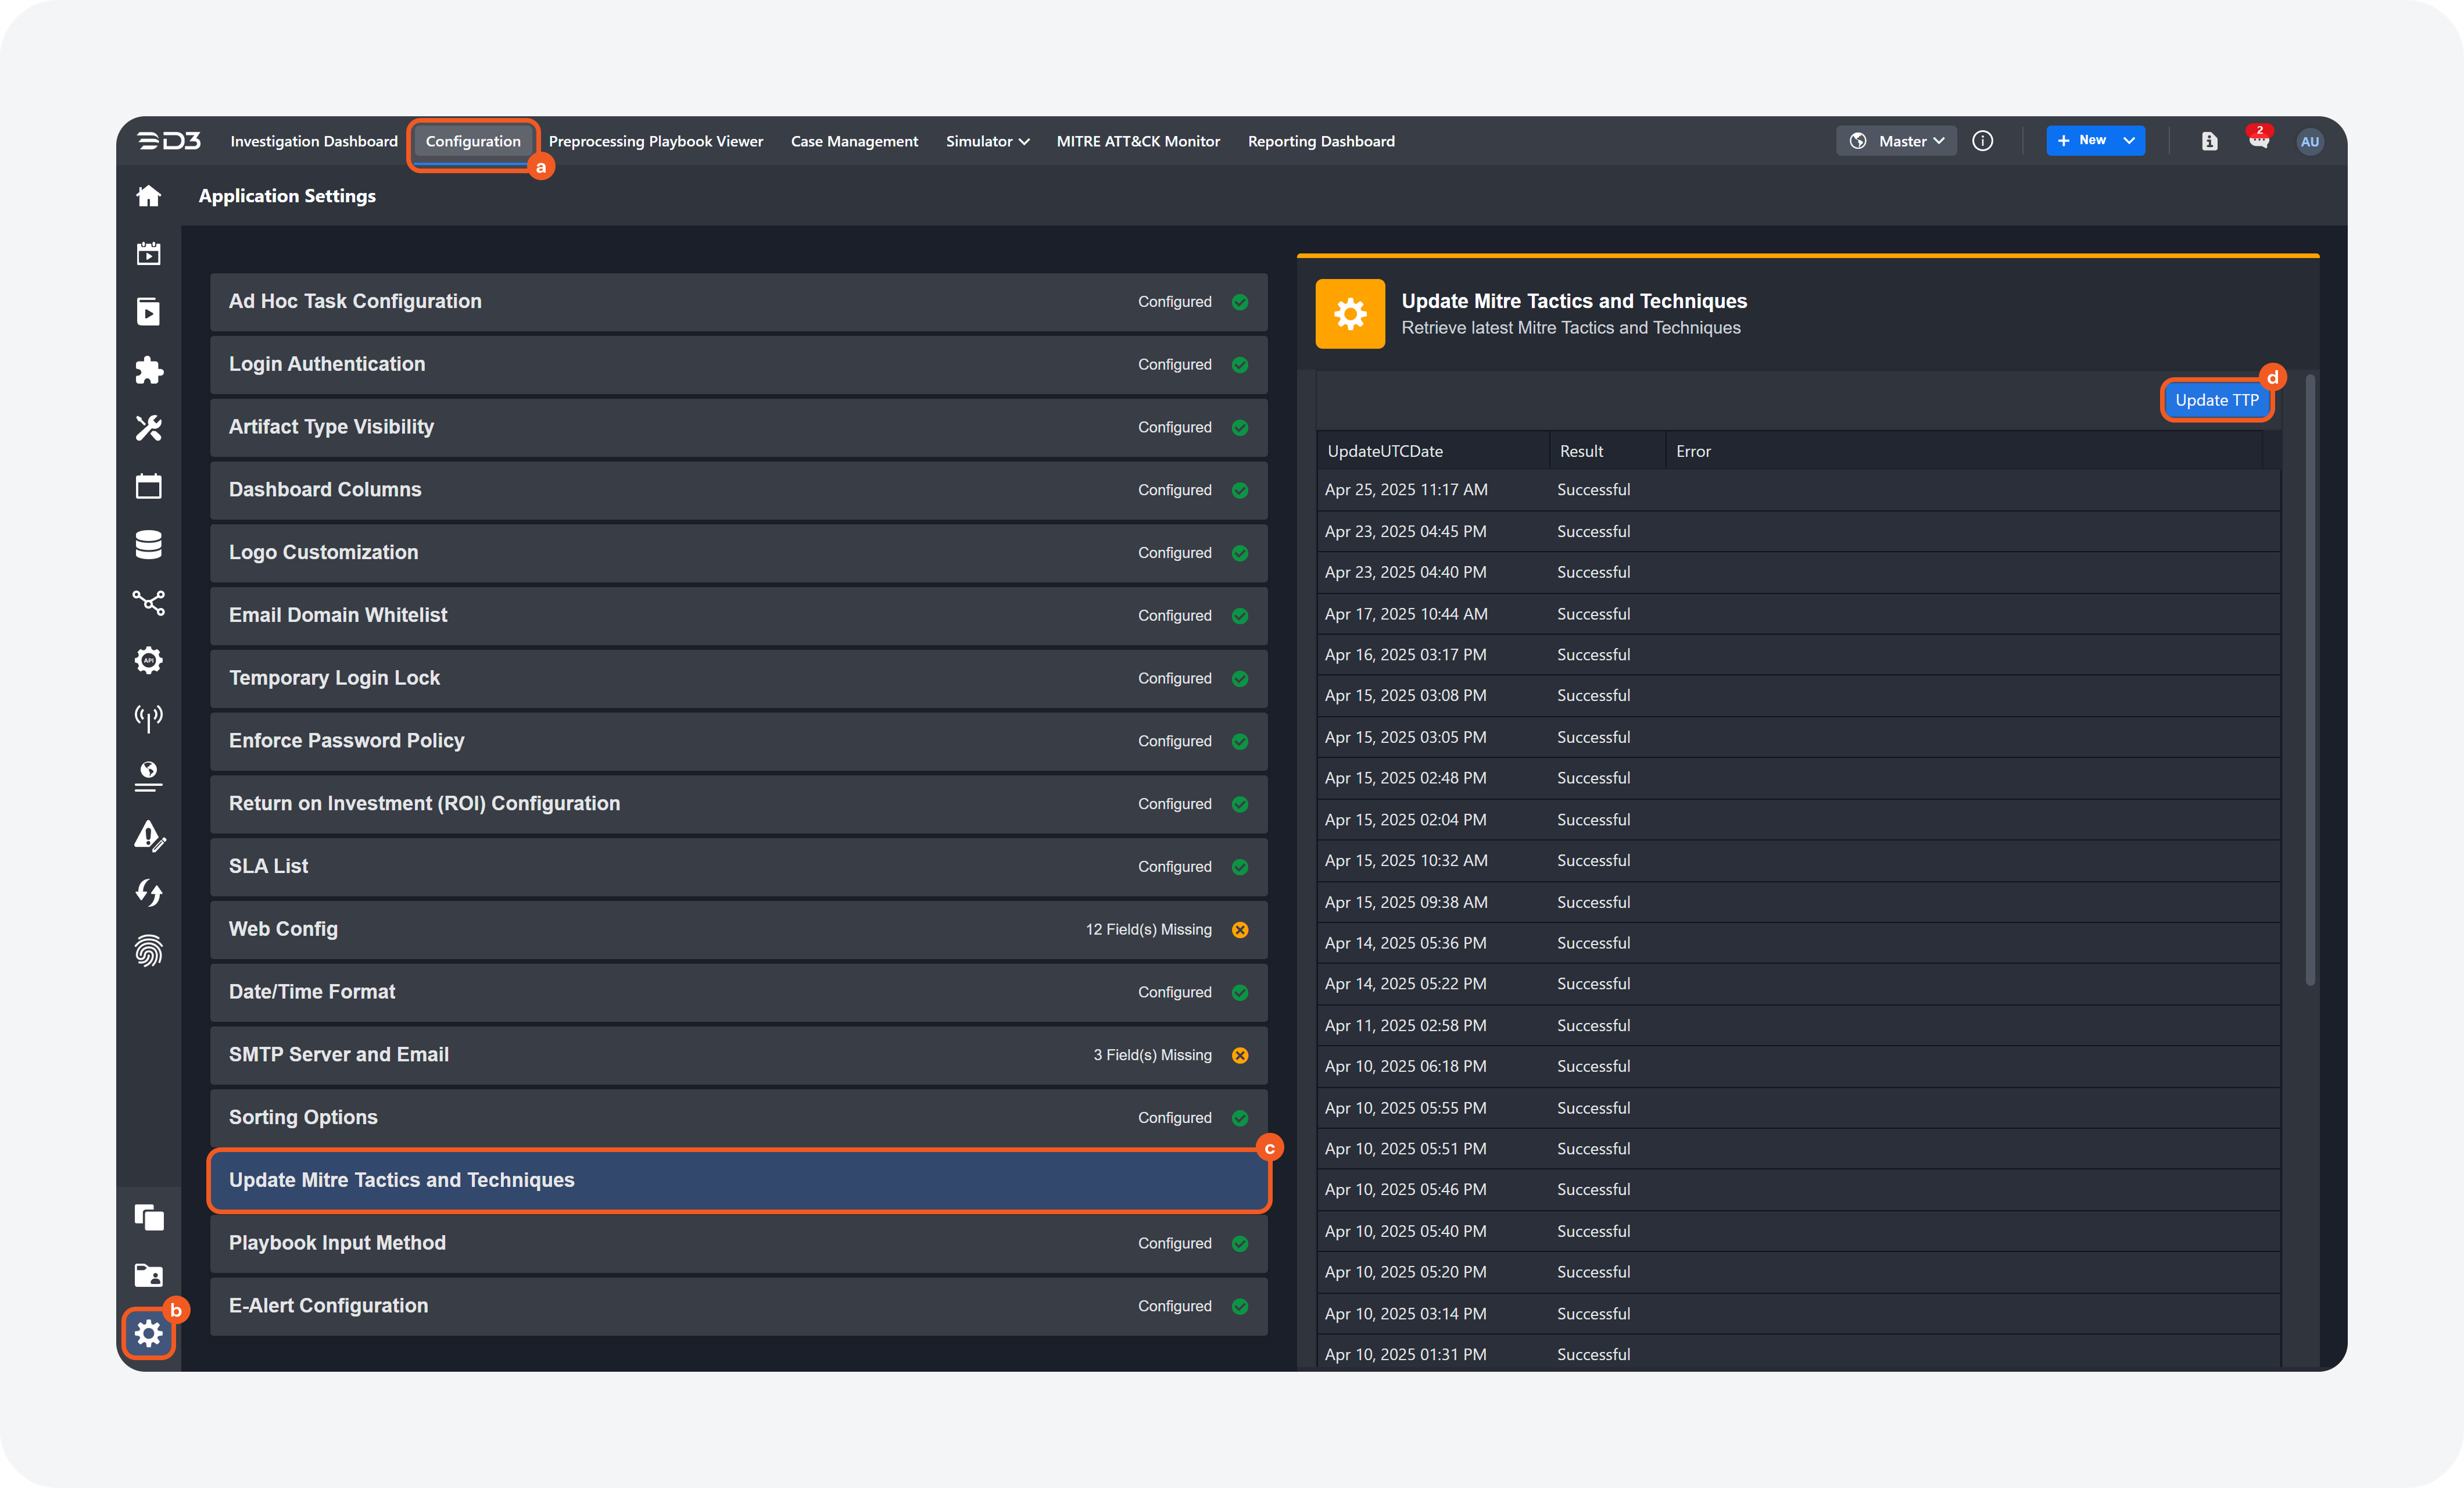Open the AU user avatar
Viewport: 2464px width, 1488px height.
[2309, 141]
